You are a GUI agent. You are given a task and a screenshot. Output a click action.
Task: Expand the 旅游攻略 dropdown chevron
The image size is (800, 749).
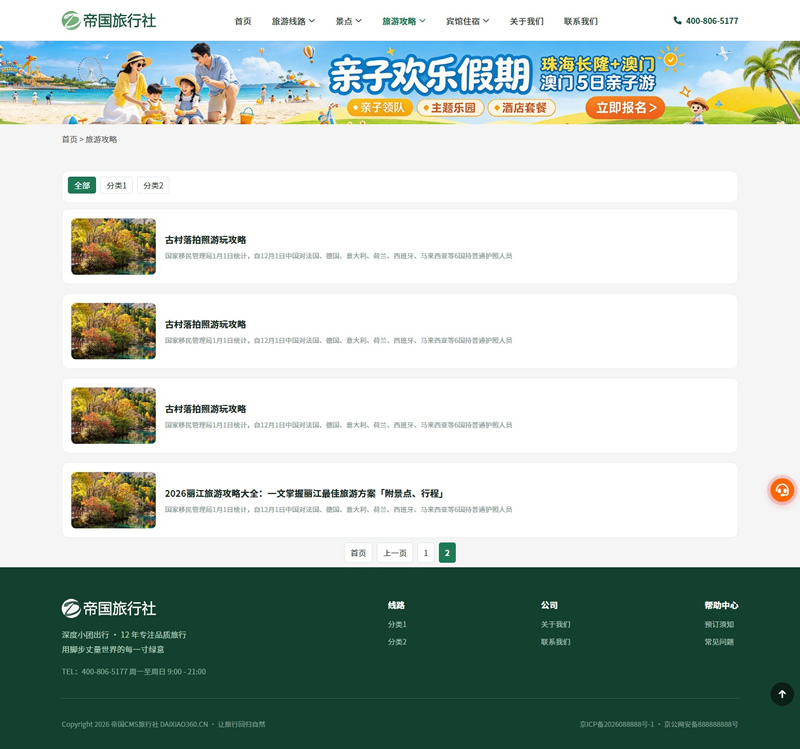(x=422, y=21)
